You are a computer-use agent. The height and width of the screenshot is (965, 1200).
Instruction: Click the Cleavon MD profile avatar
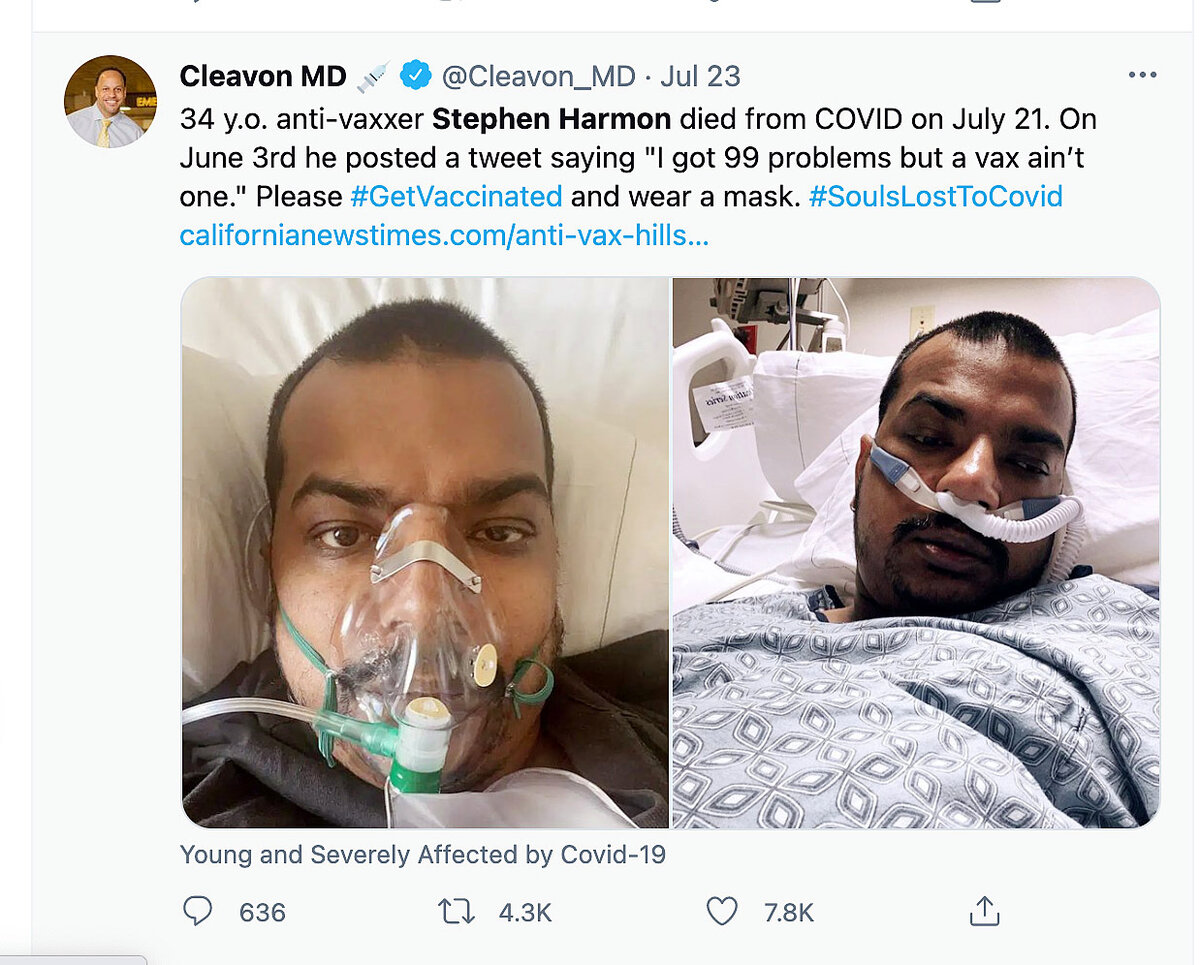click(x=110, y=101)
